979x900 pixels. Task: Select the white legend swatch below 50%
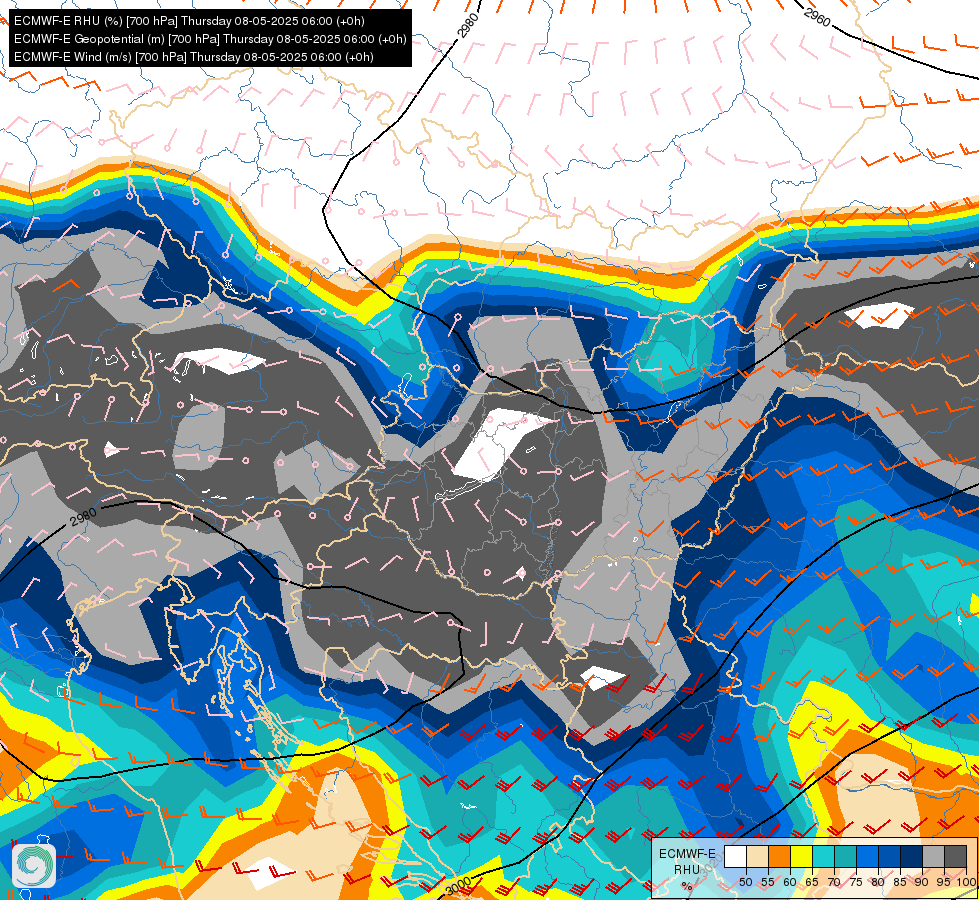[735, 857]
